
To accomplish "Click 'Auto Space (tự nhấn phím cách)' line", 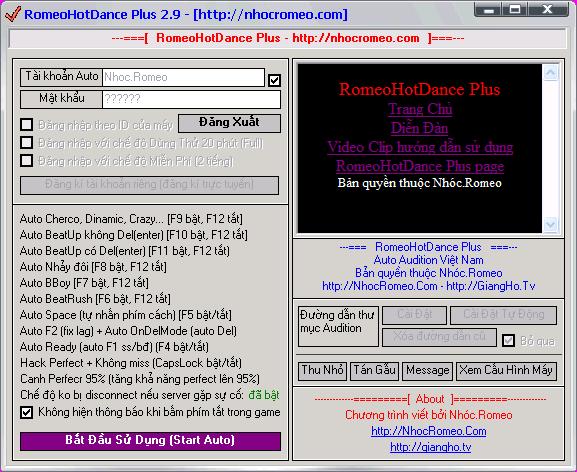I will click(126, 315).
